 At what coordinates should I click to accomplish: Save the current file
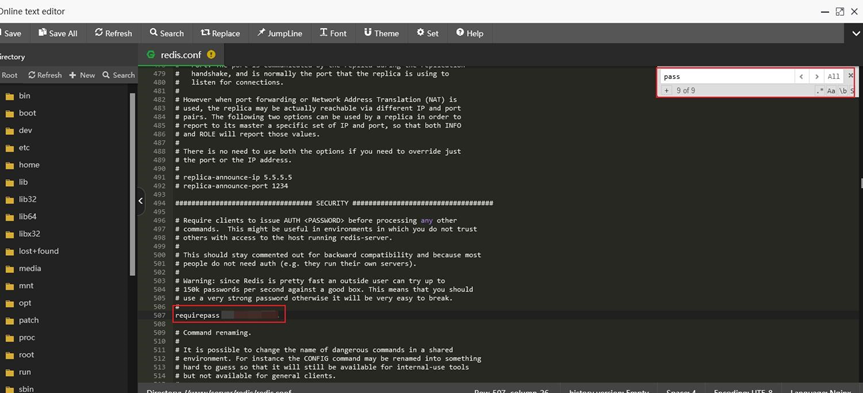(12, 33)
